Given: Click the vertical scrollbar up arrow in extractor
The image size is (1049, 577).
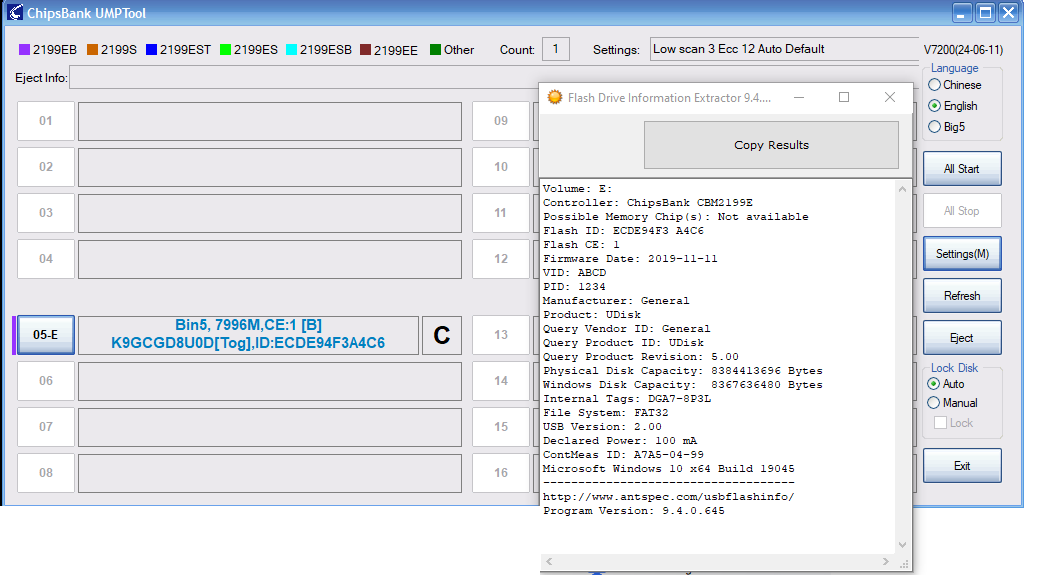Looking at the screenshot, I should point(902,189).
